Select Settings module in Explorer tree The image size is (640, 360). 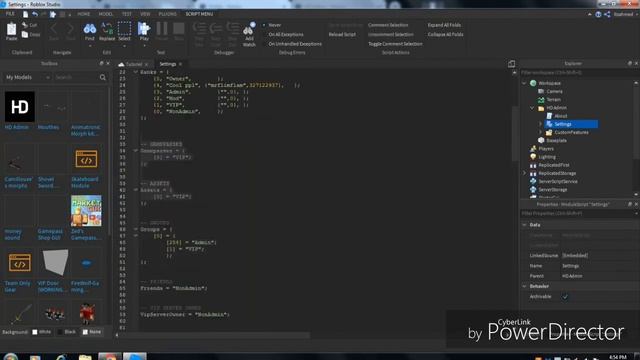coord(571,124)
